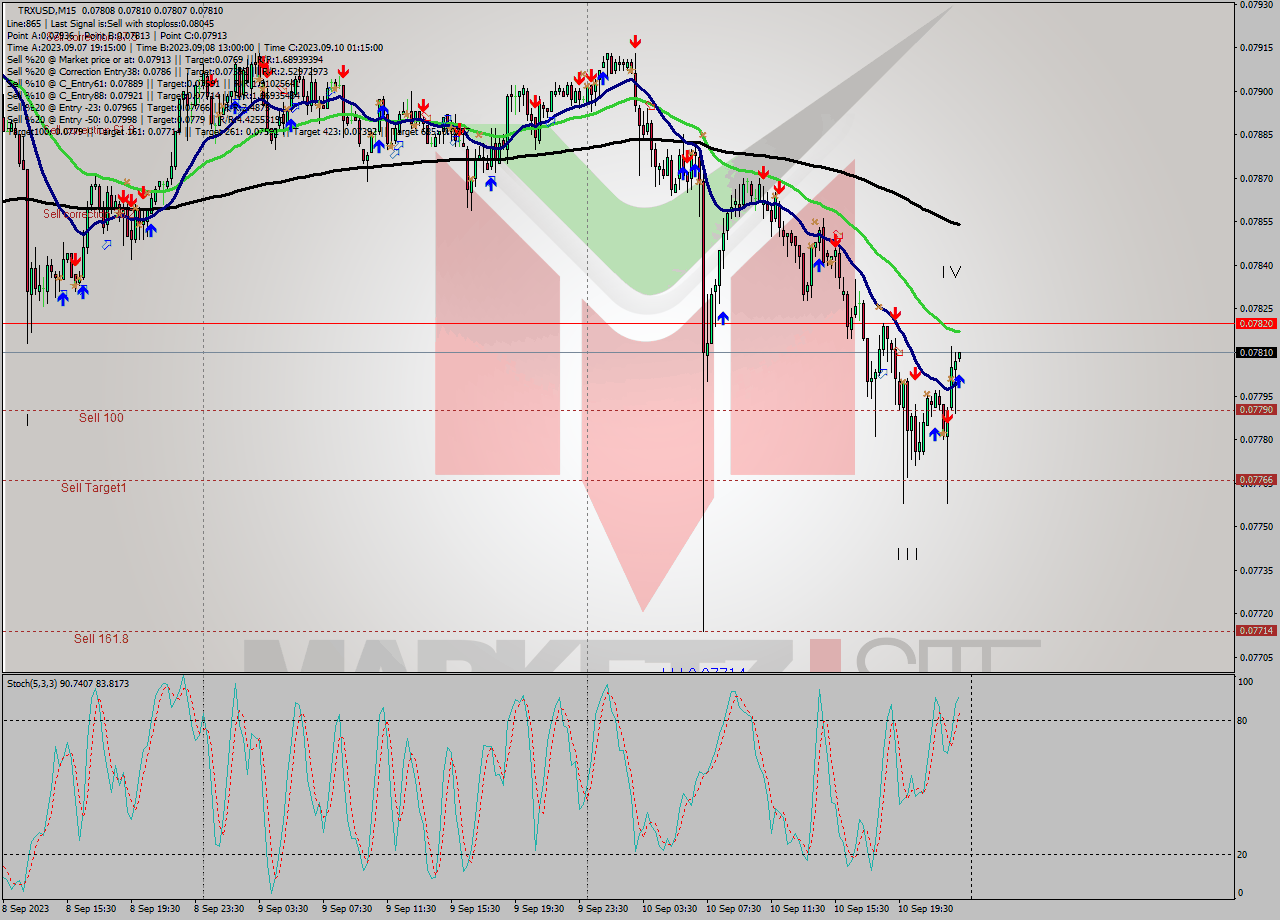This screenshot has width=1280, height=920.
Task: Select the 'I I I' wave label below the lows
Action: pyautogui.click(x=907, y=553)
